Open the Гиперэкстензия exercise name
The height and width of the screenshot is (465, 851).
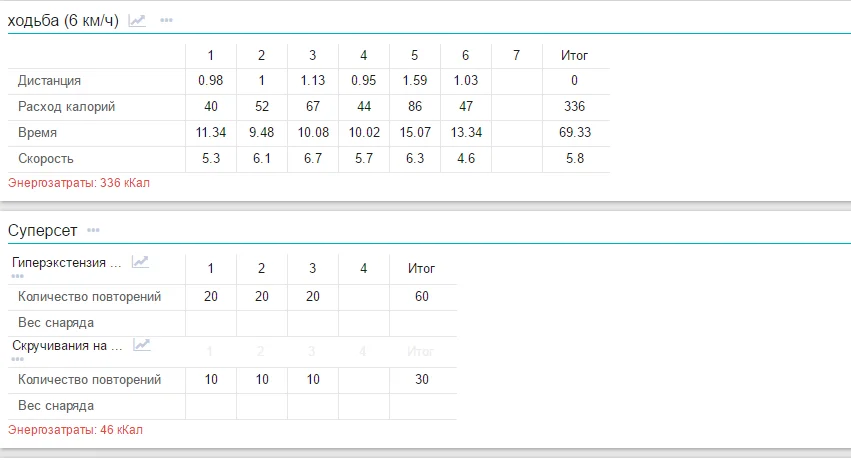tap(66, 263)
